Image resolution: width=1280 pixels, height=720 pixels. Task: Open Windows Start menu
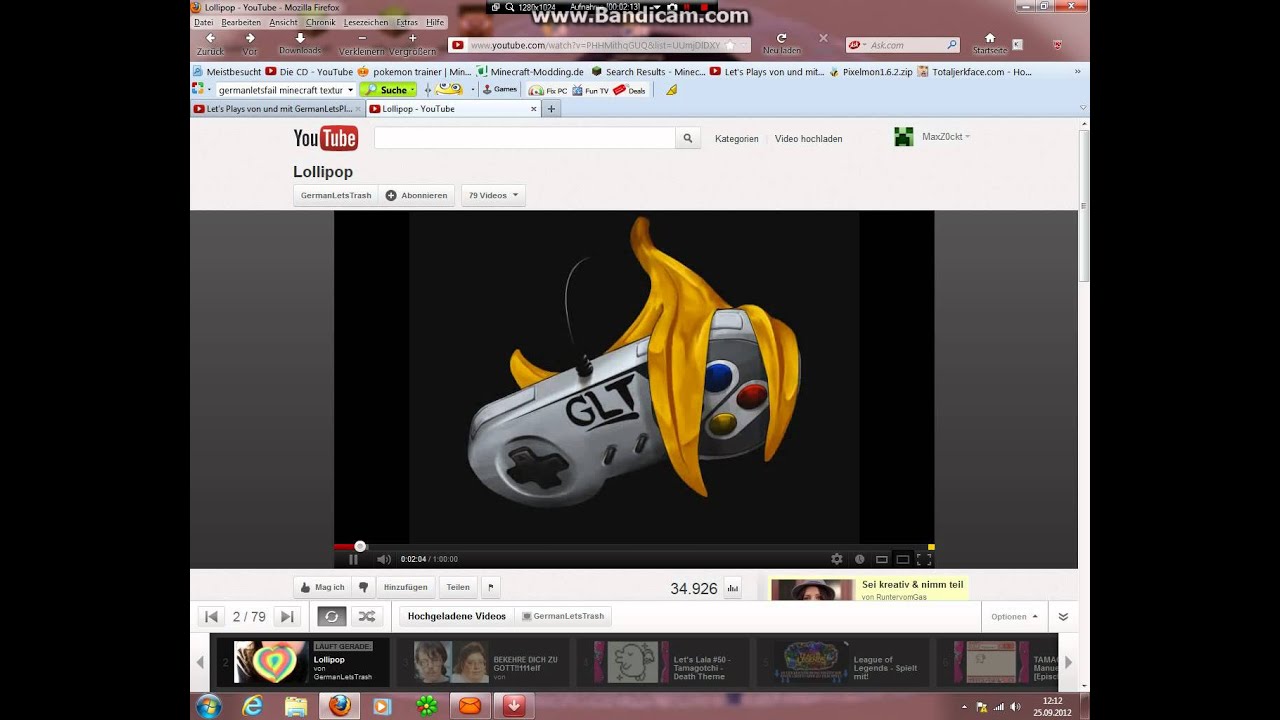point(209,706)
